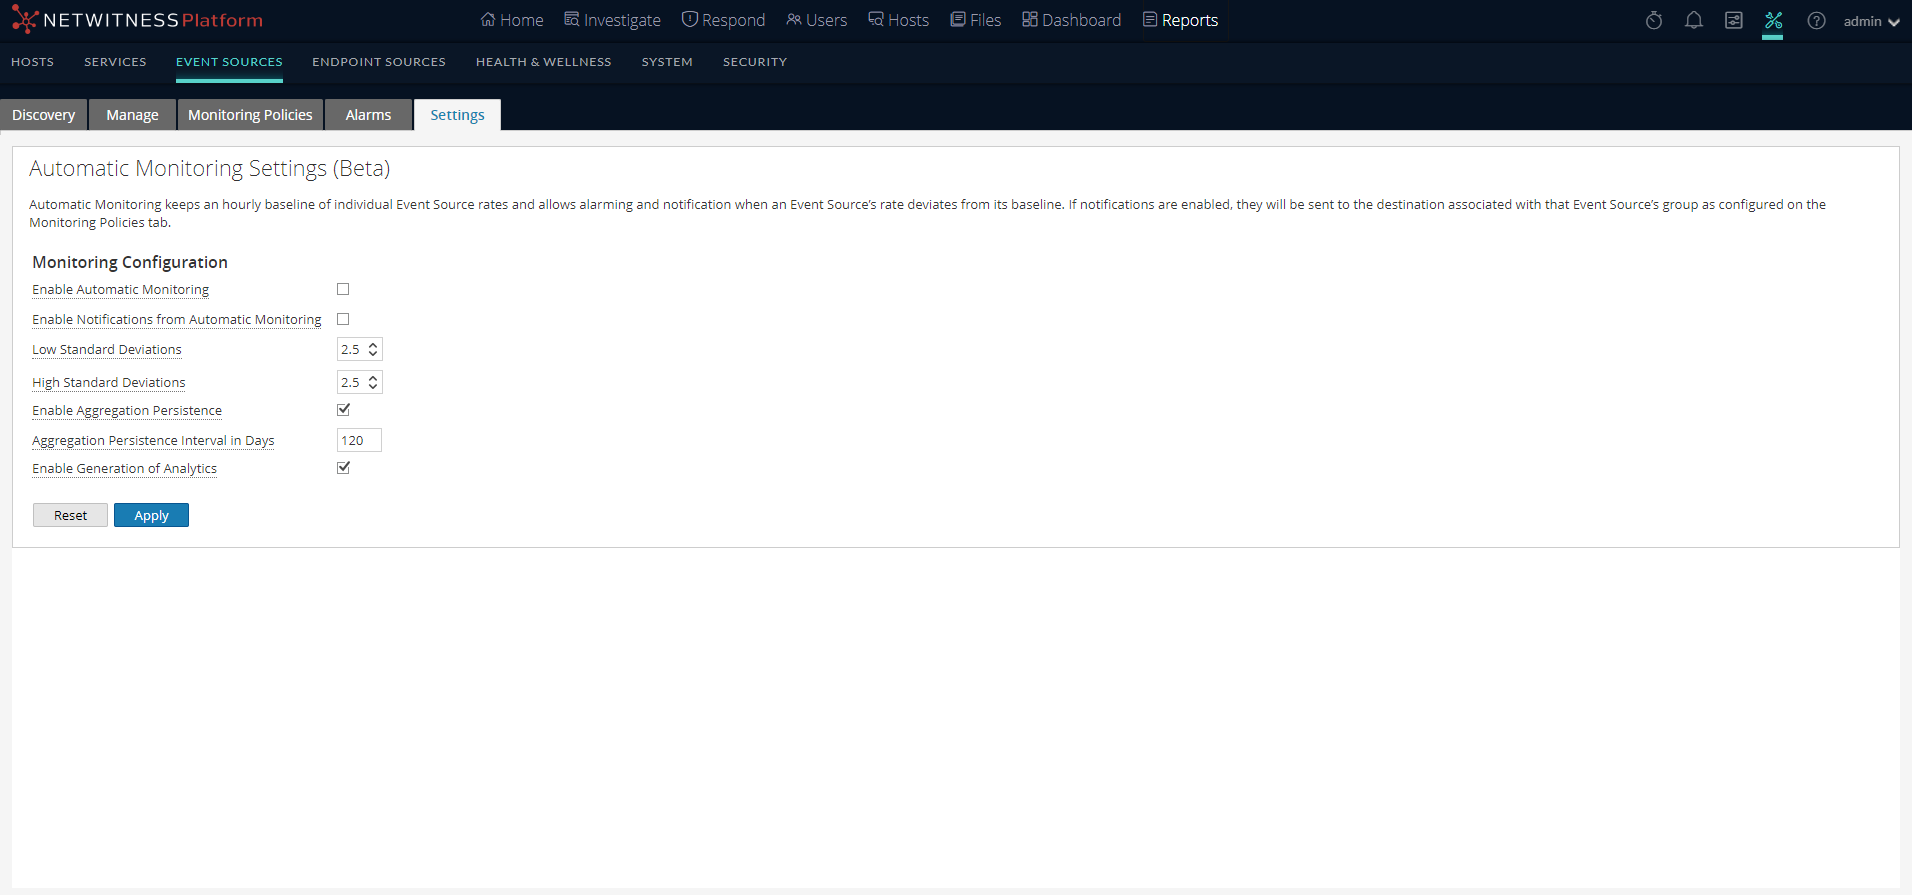This screenshot has width=1912, height=895.
Task: Open the tasks list icon beside the bell
Action: tap(1734, 20)
